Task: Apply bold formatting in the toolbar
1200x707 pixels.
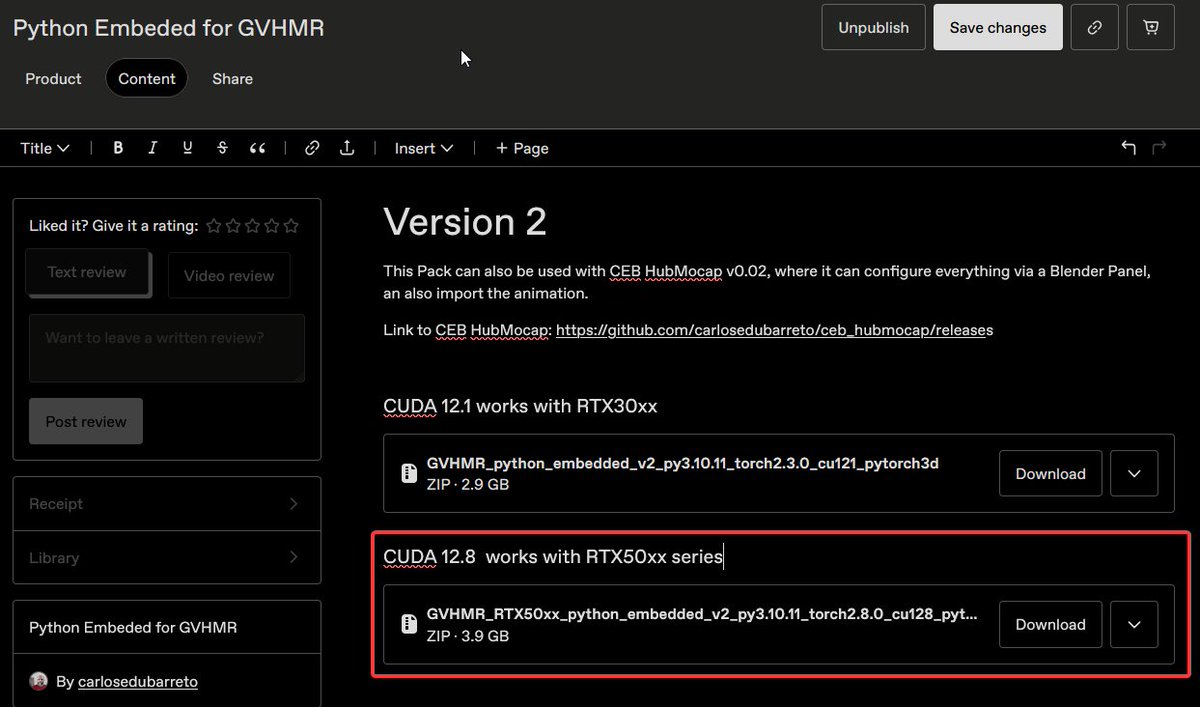Action: 118,148
